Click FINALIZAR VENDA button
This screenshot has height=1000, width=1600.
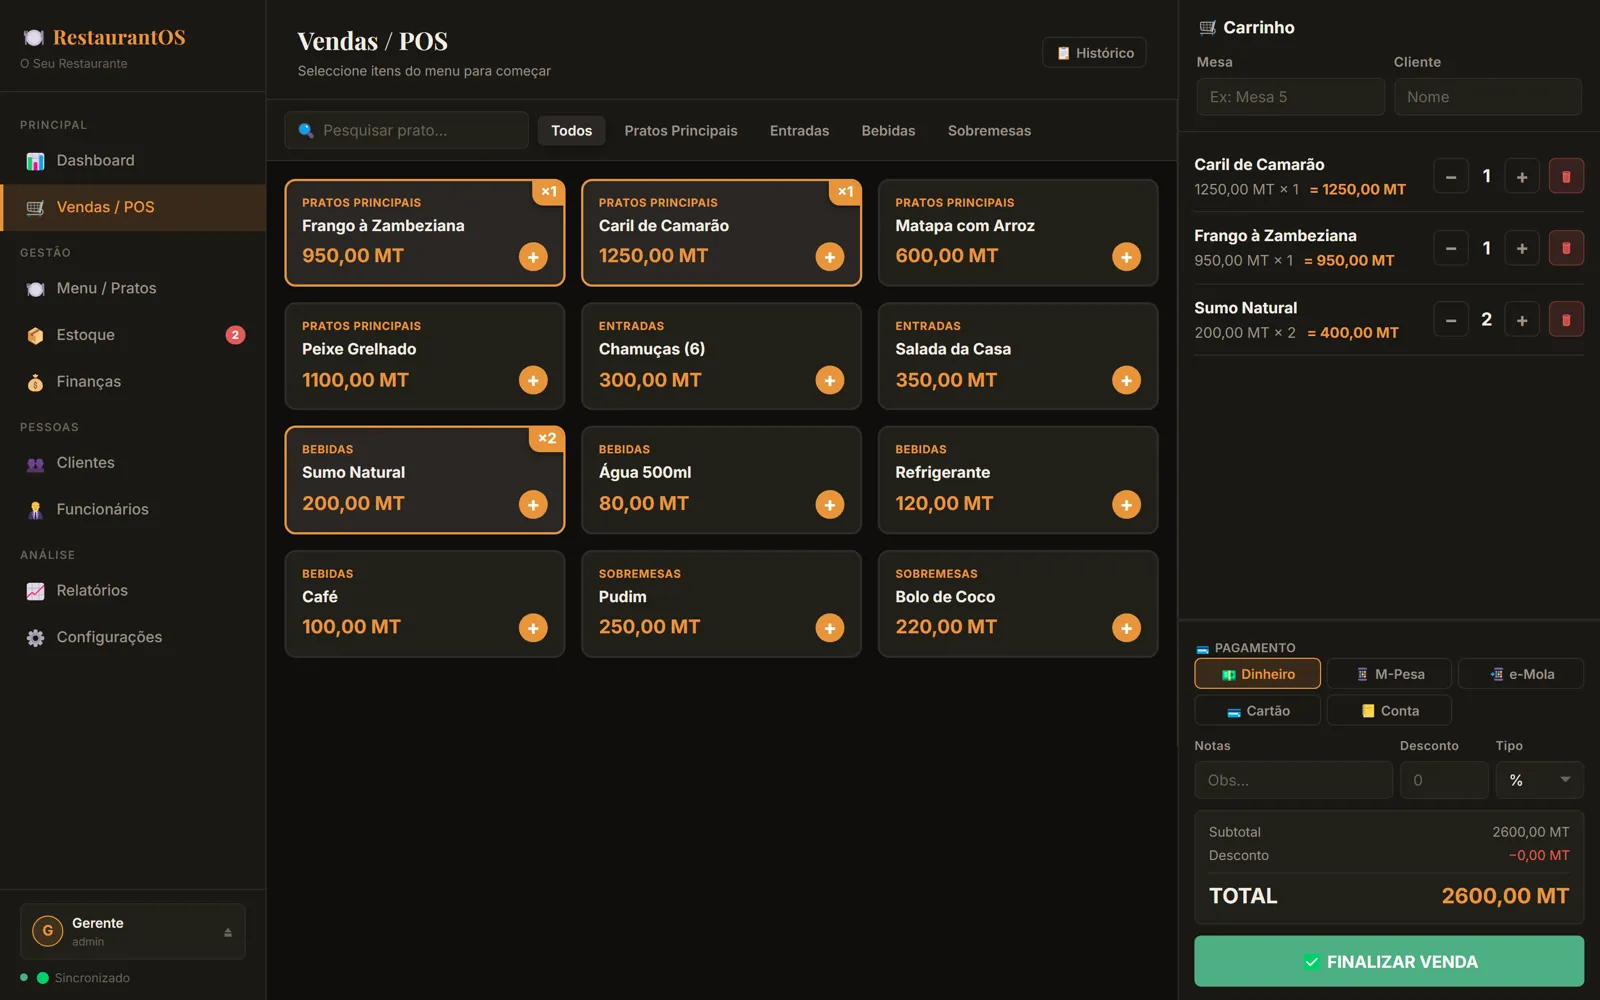click(1389, 961)
